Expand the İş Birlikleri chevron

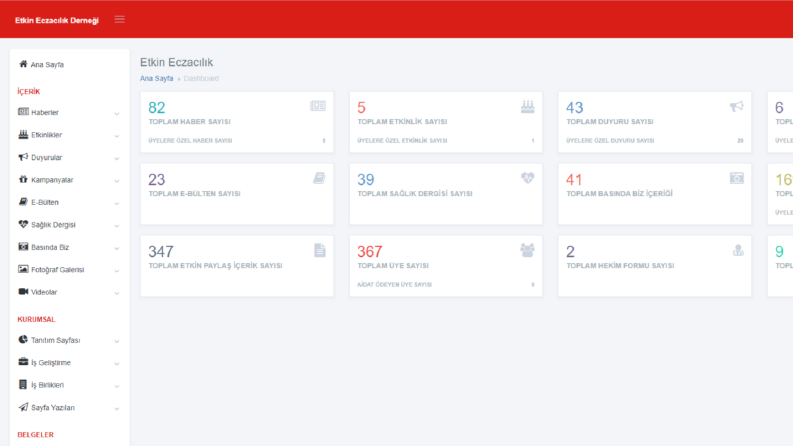click(117, 386)
